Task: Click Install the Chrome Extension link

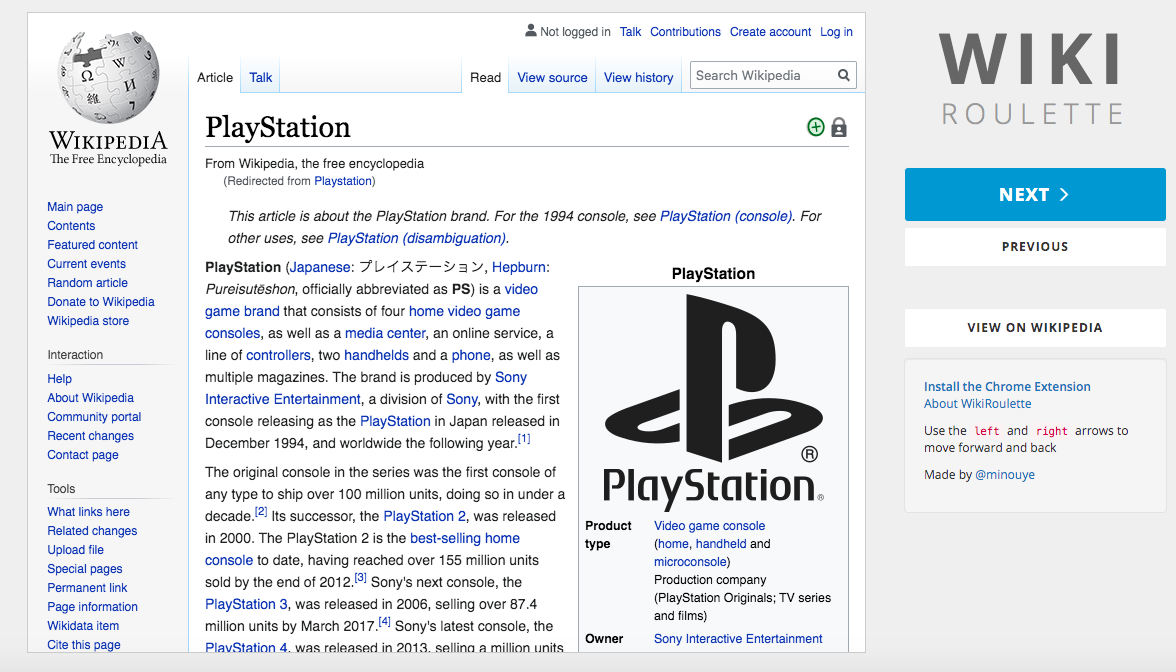Action: click(1006, 387)
